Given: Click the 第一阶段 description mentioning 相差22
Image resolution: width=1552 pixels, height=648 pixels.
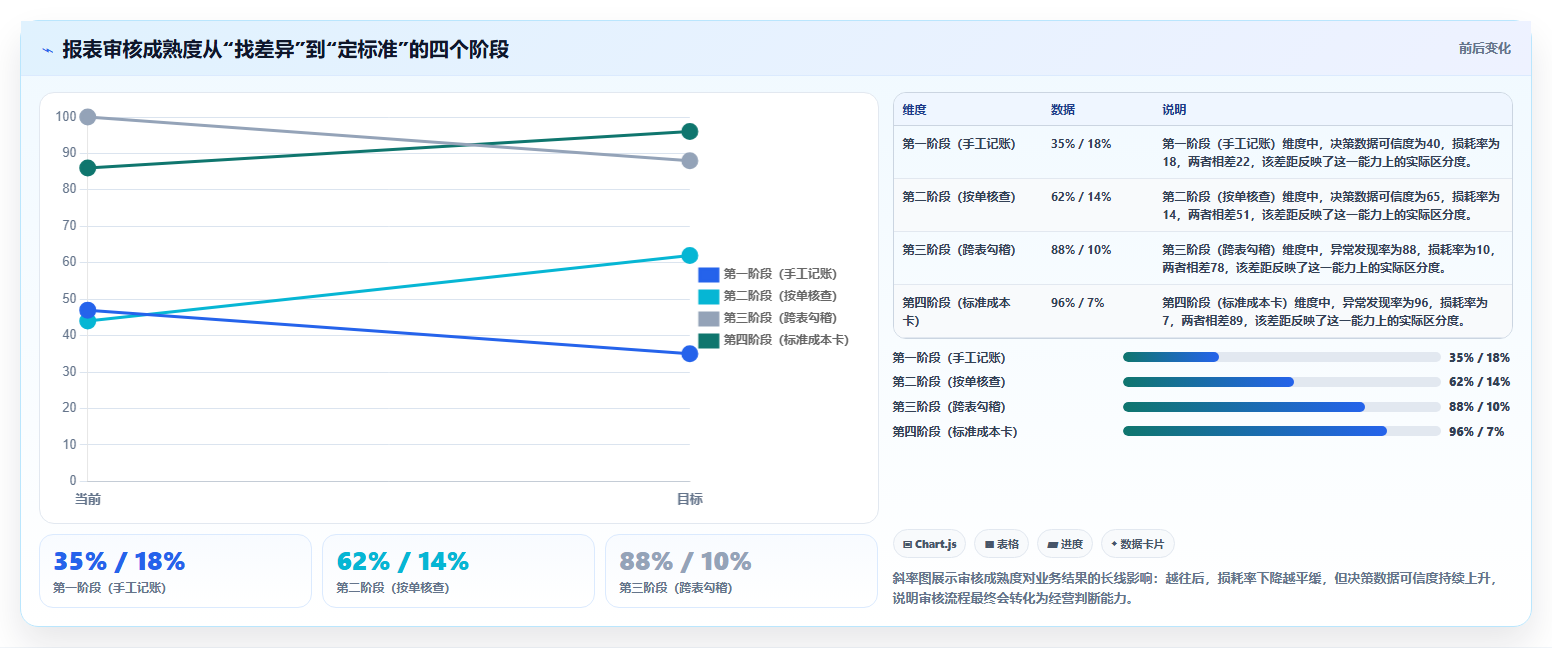Looking at the screenshot, I should (x=1331, y=152).
